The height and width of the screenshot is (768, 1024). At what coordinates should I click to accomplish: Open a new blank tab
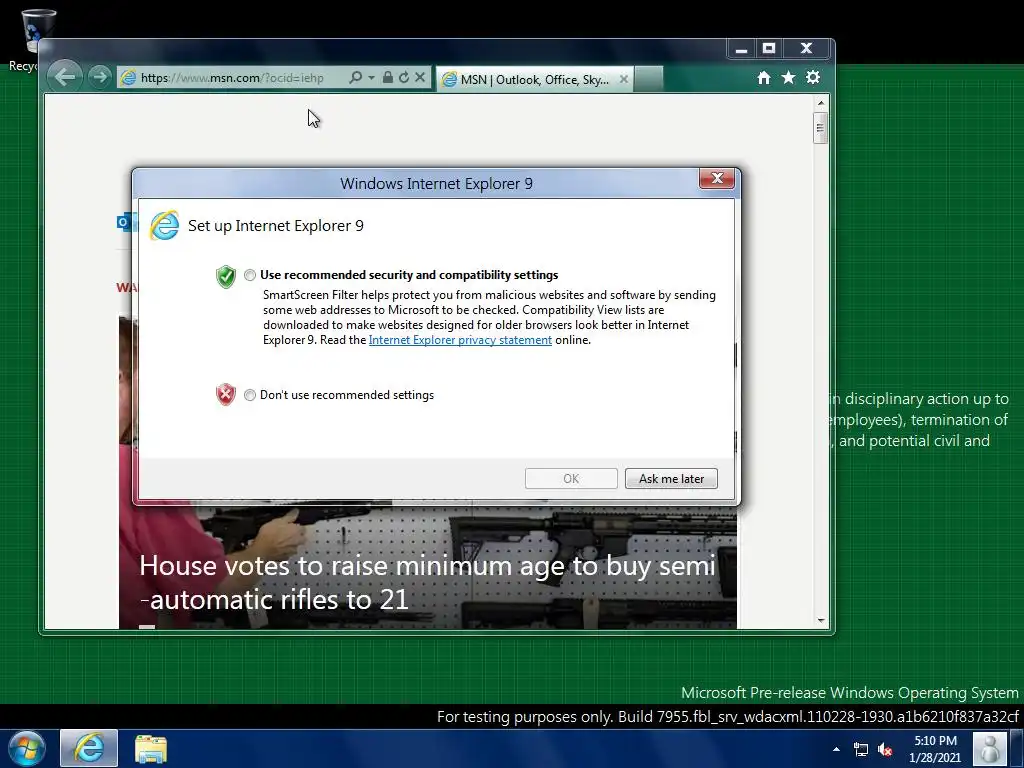pyautogui.click(x=648, y=79)
